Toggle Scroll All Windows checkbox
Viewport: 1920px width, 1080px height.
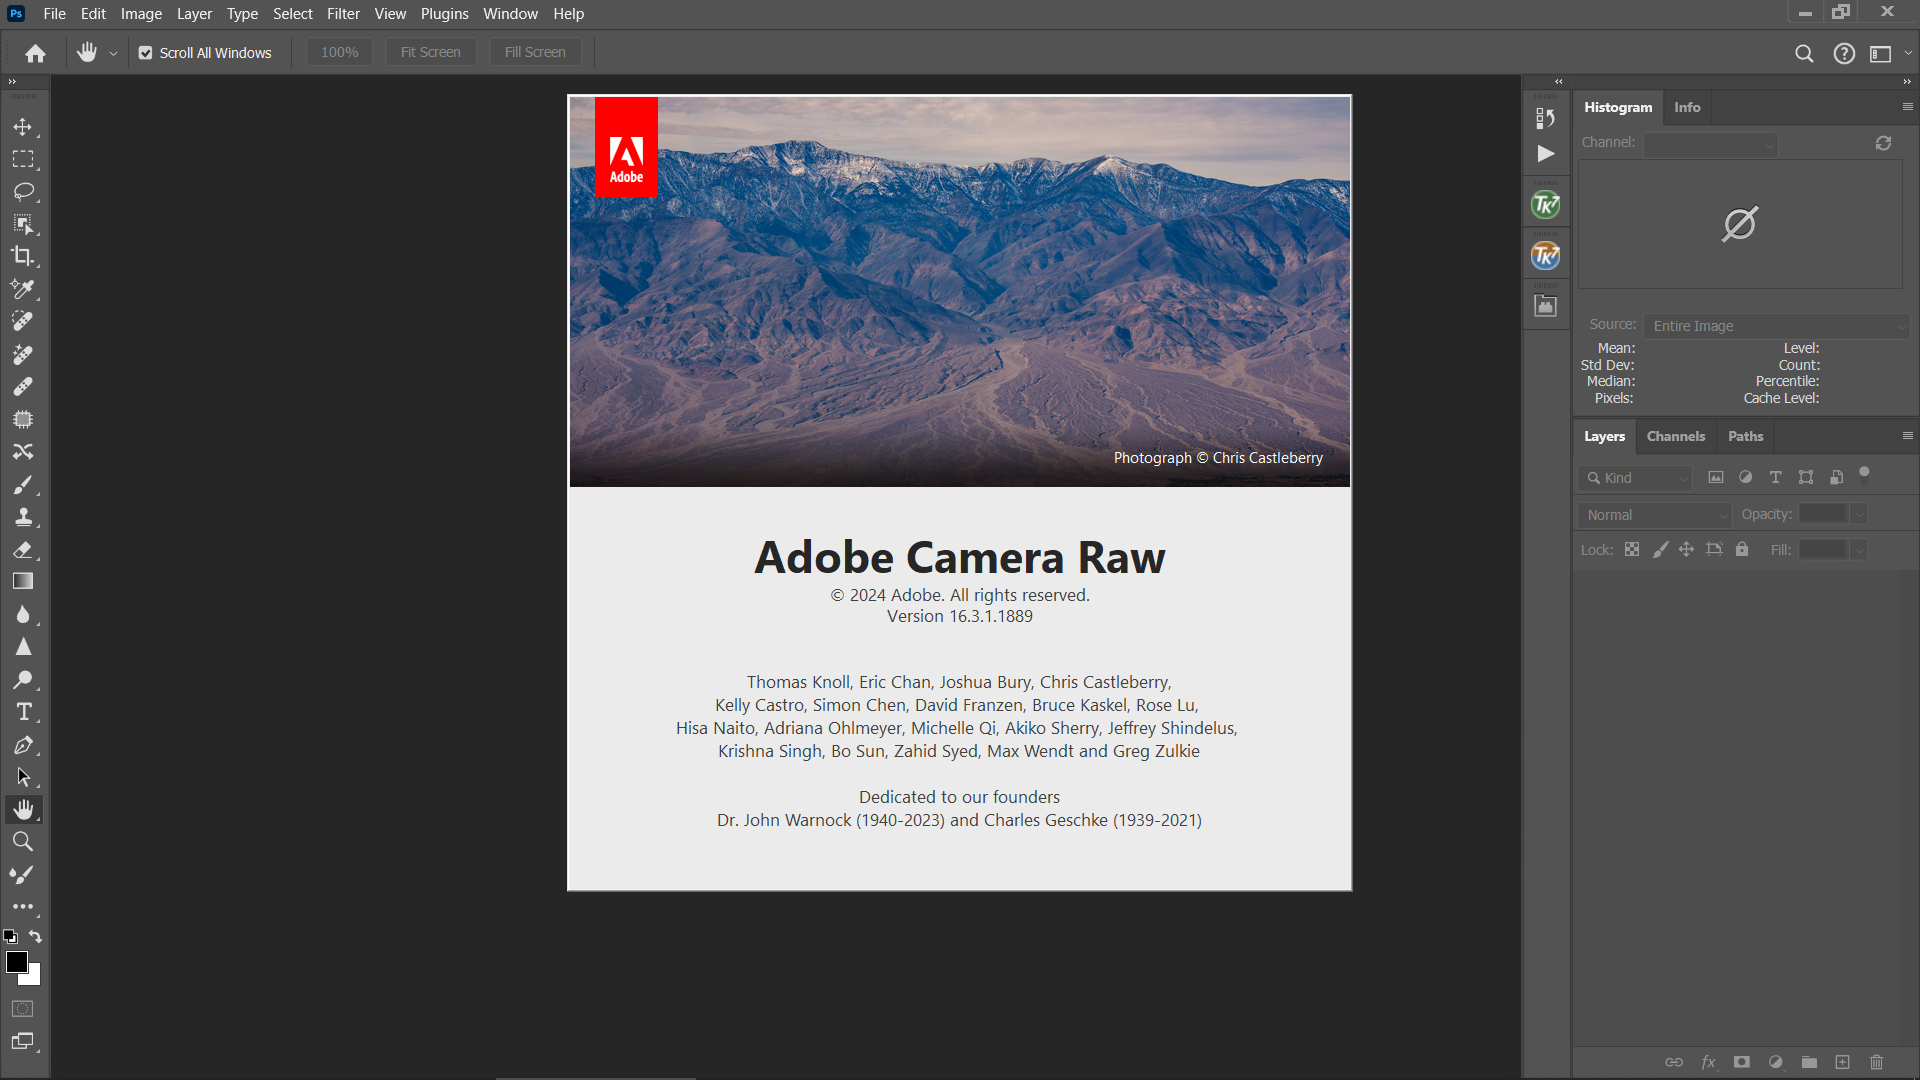[146, 53]
